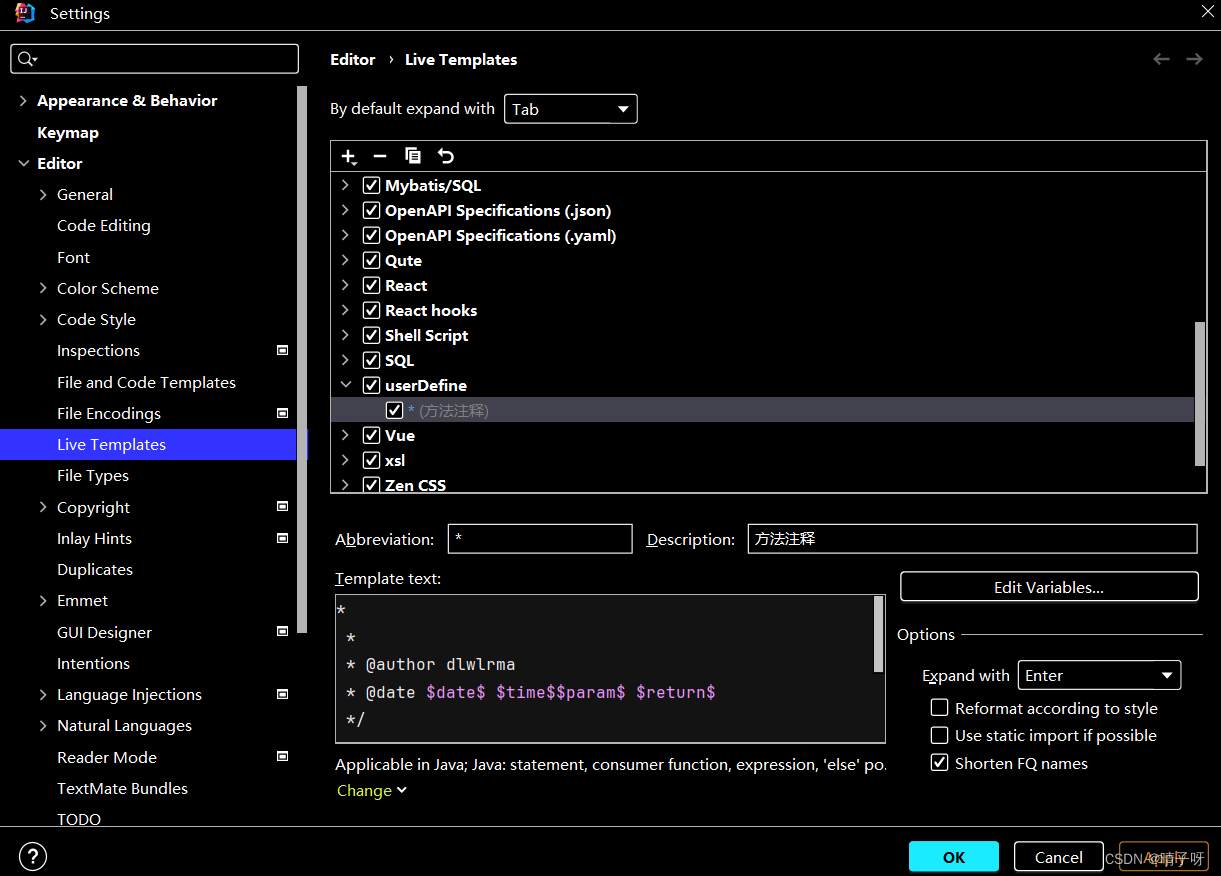Collapse the userDefine template group
The image size is (1221, 876).
[345, 385]
